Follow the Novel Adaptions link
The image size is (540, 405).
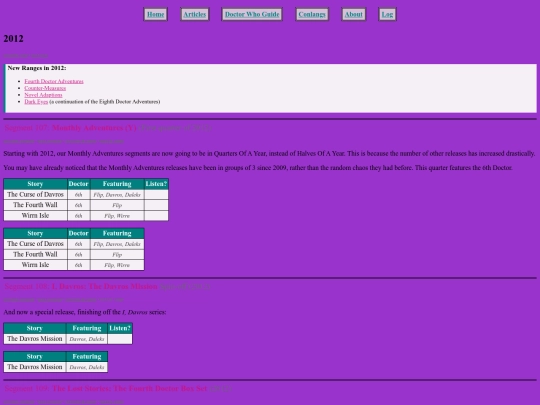click(x=43, y=95)
